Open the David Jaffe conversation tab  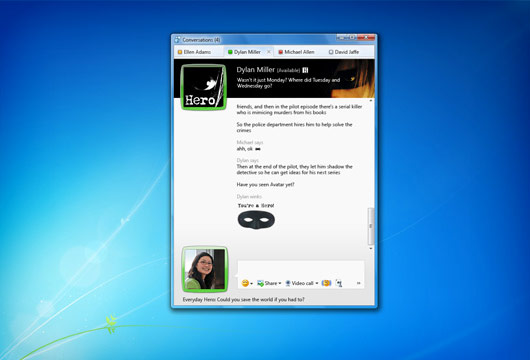[344, 52]
